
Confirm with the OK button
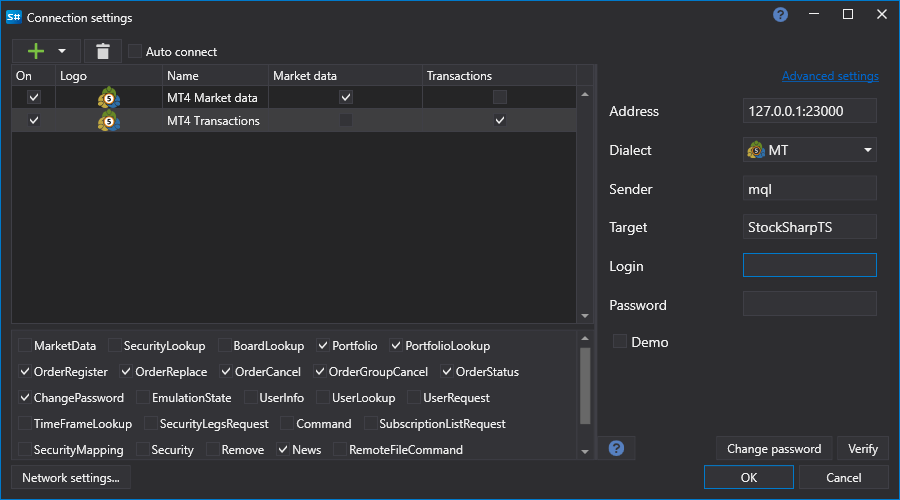click(x=748, y=477)
